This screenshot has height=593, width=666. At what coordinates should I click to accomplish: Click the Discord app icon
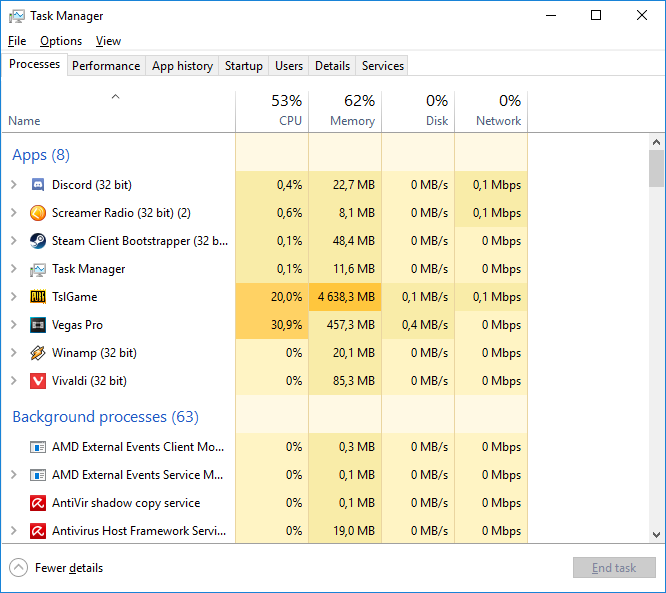pos(38,185)
